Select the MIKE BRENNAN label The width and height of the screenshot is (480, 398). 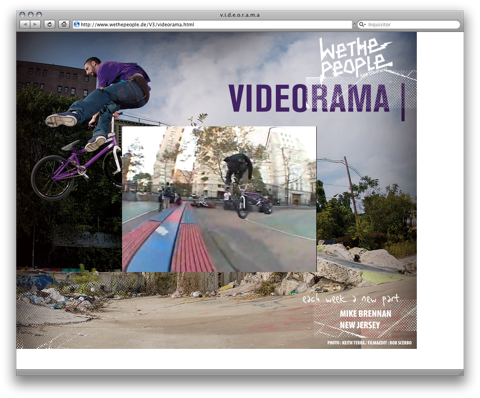coord(365,314)
